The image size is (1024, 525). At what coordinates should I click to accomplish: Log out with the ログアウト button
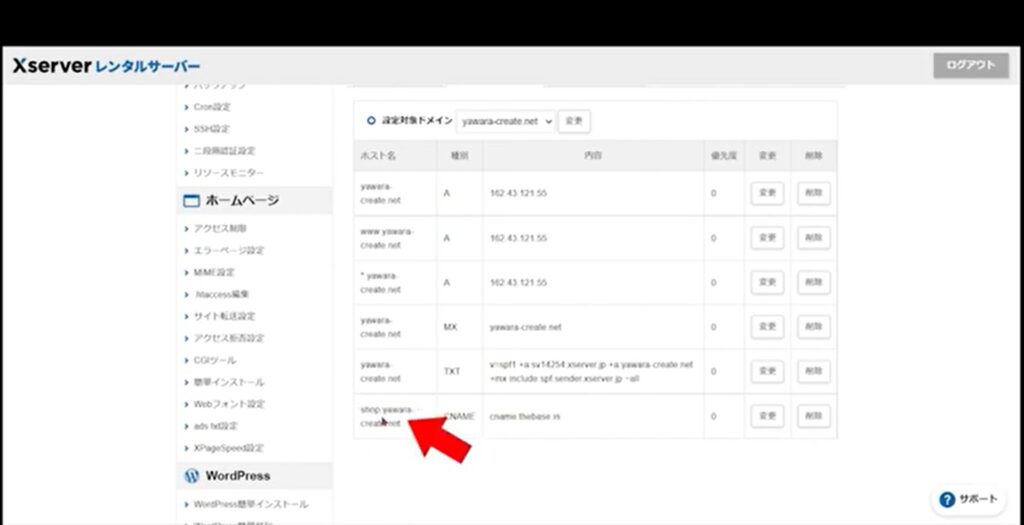click(x=970, y=65)
